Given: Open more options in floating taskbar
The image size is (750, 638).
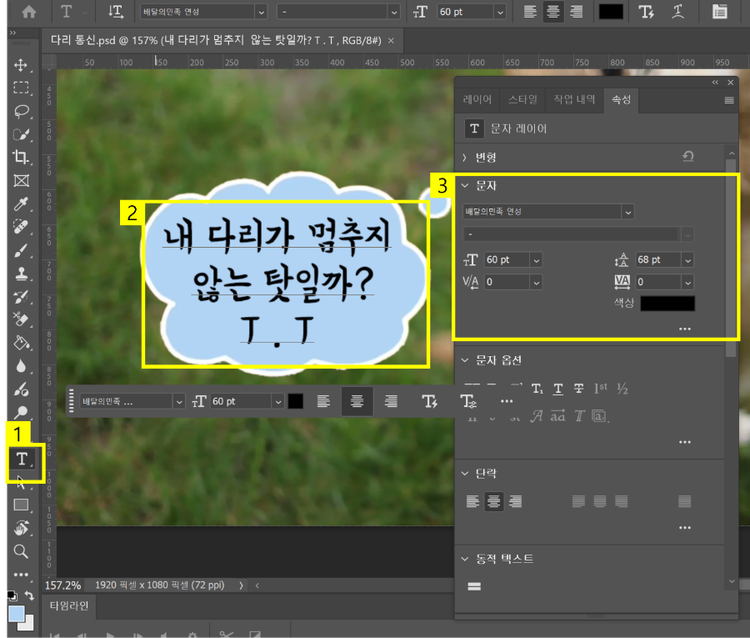Looking at the screenshot, I should 507,401.
